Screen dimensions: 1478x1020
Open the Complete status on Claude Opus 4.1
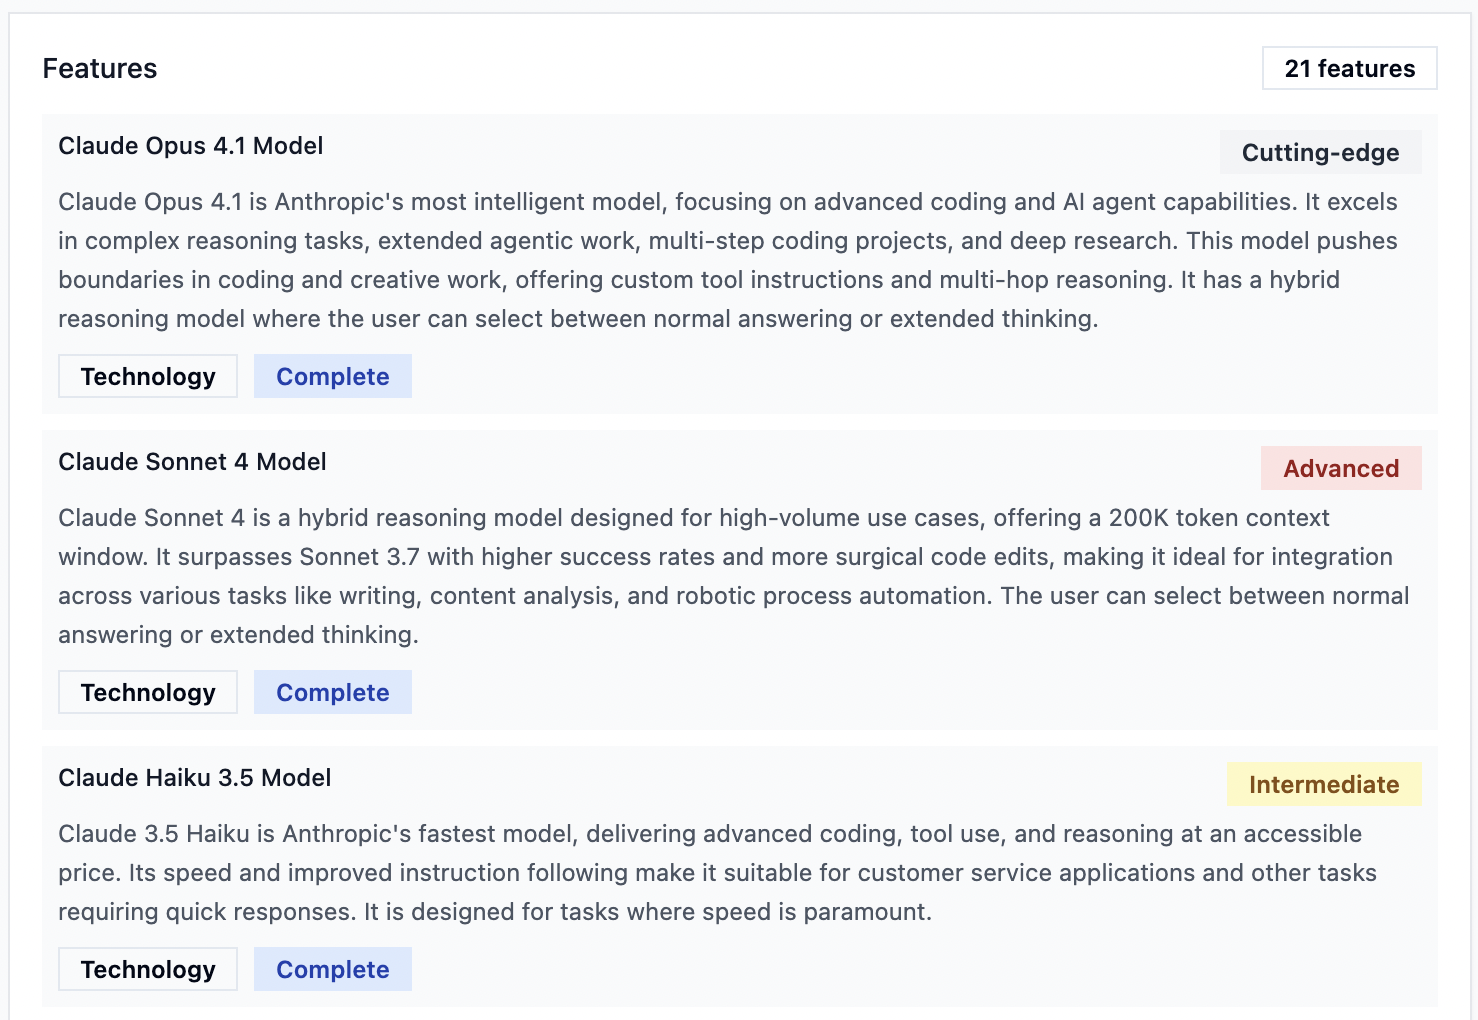332,376
